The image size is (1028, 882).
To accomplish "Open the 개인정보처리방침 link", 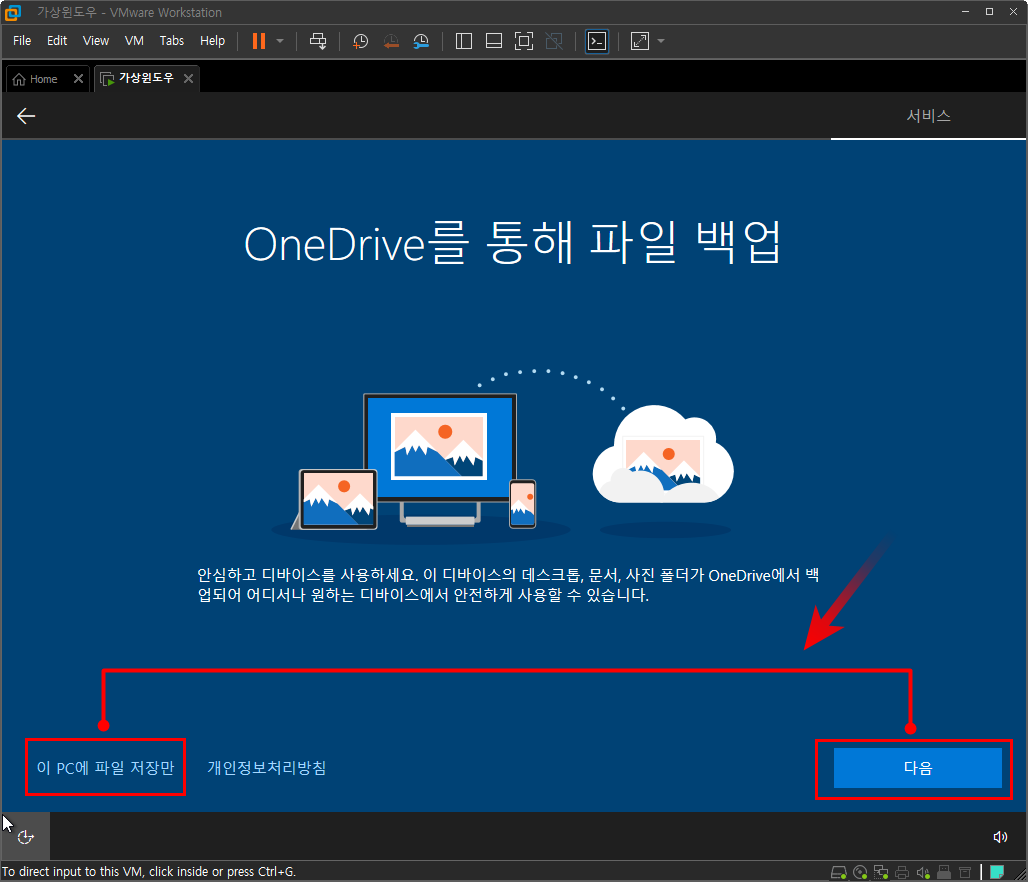I will (x=266, y=767).
